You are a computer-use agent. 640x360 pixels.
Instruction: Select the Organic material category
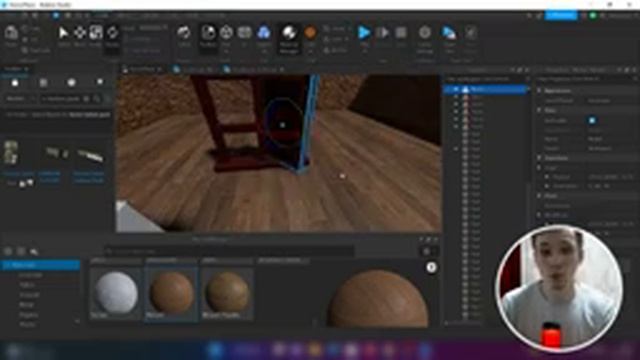(28, 315)
